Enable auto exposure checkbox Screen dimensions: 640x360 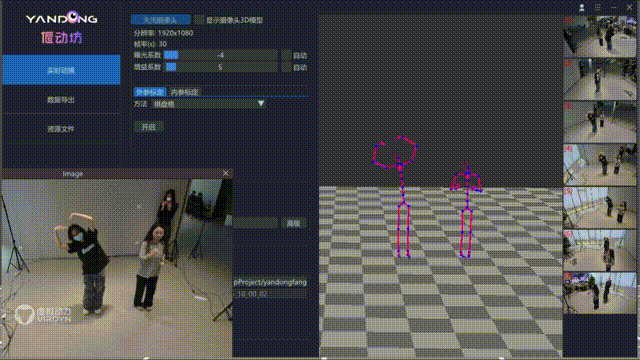pos(287,55)
